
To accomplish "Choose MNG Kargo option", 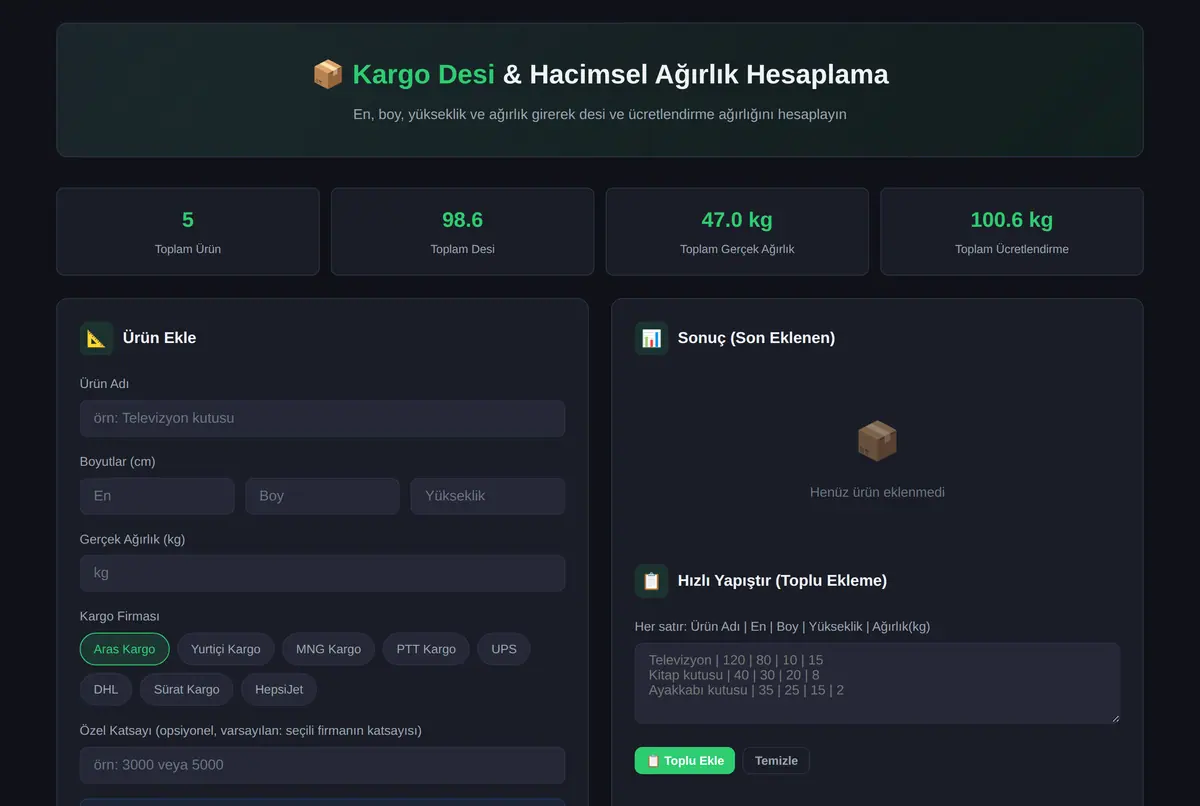I will [329, 649].
